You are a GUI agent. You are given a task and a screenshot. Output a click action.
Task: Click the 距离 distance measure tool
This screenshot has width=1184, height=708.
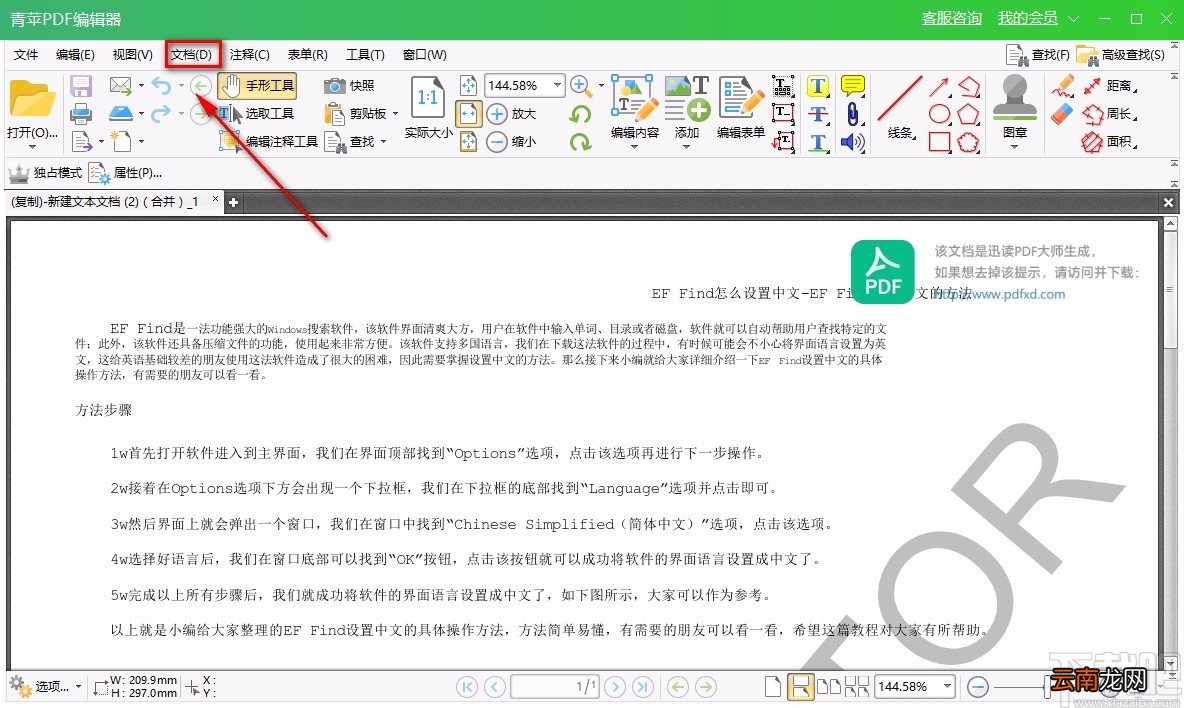pos(1109,85)
